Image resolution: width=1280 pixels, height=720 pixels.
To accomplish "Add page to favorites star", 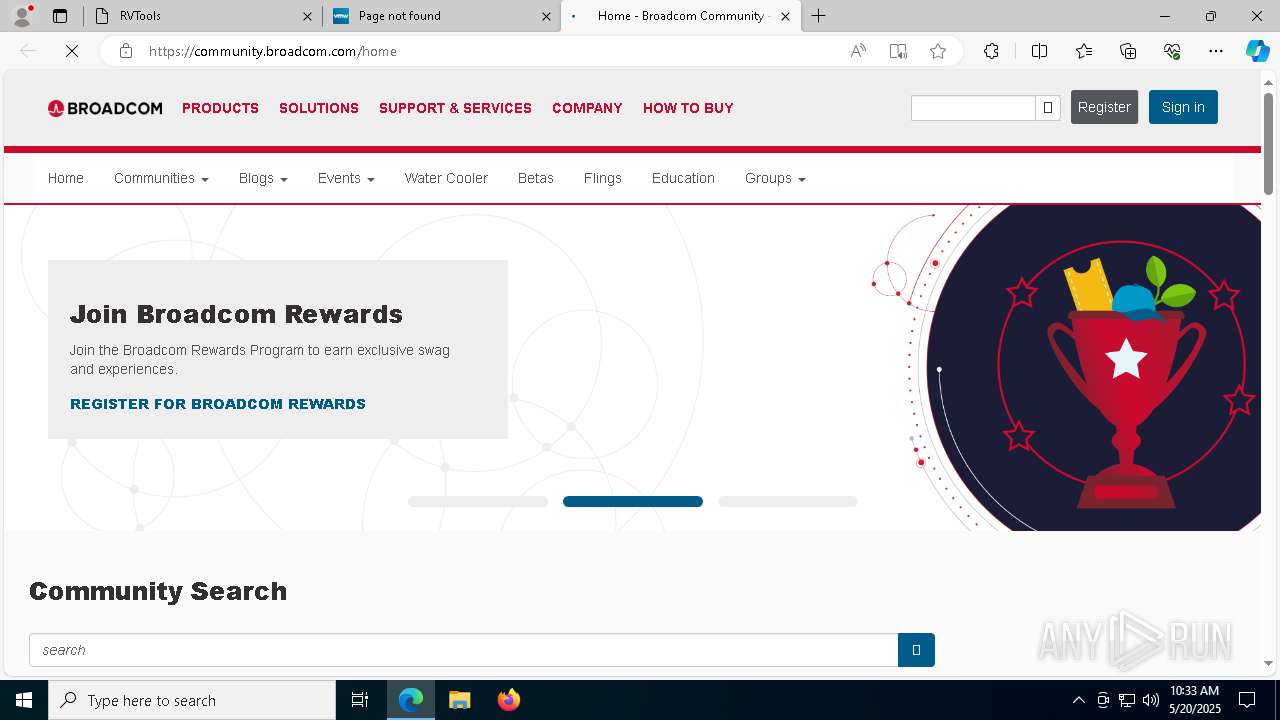I will tap(938, 51).
